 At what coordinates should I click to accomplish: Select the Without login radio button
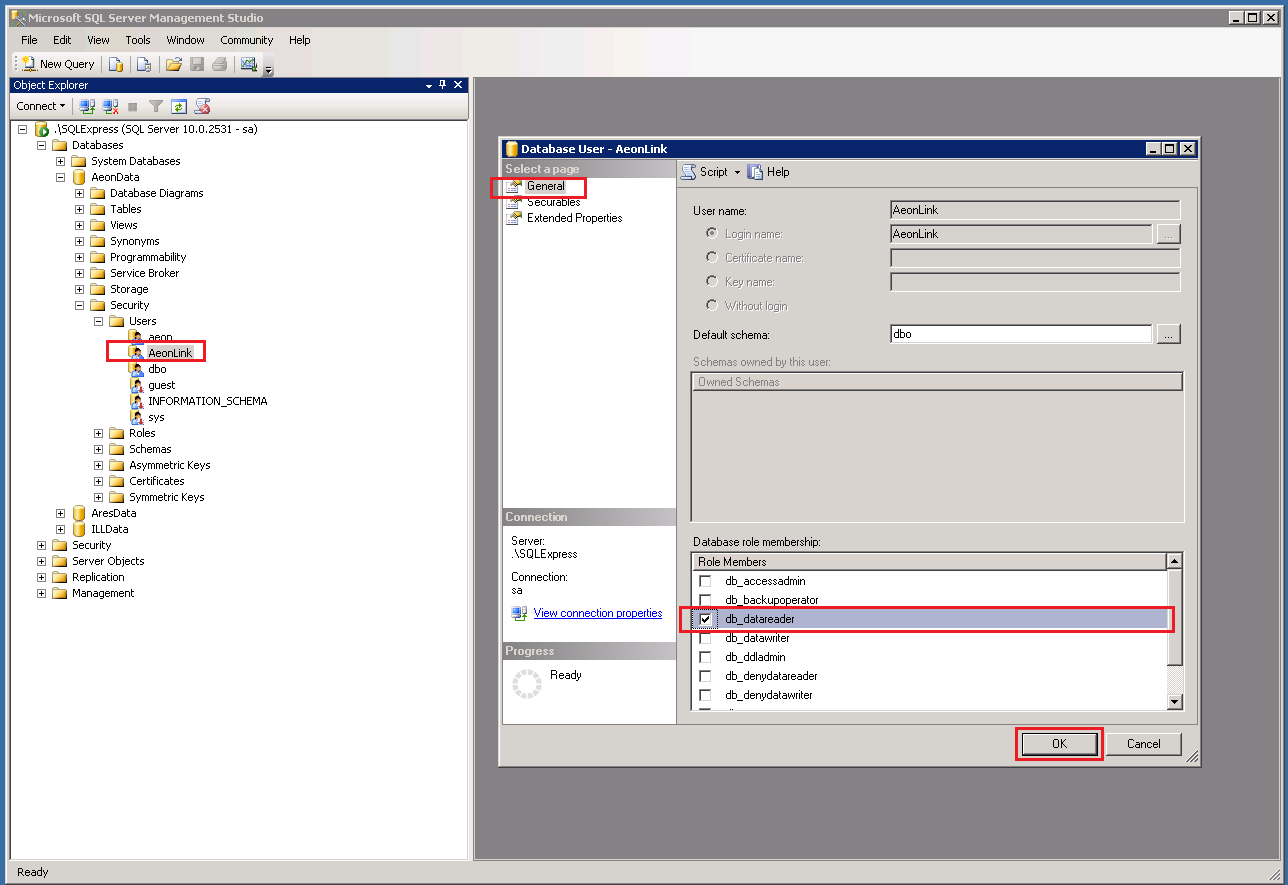click(x=711, y=305)
